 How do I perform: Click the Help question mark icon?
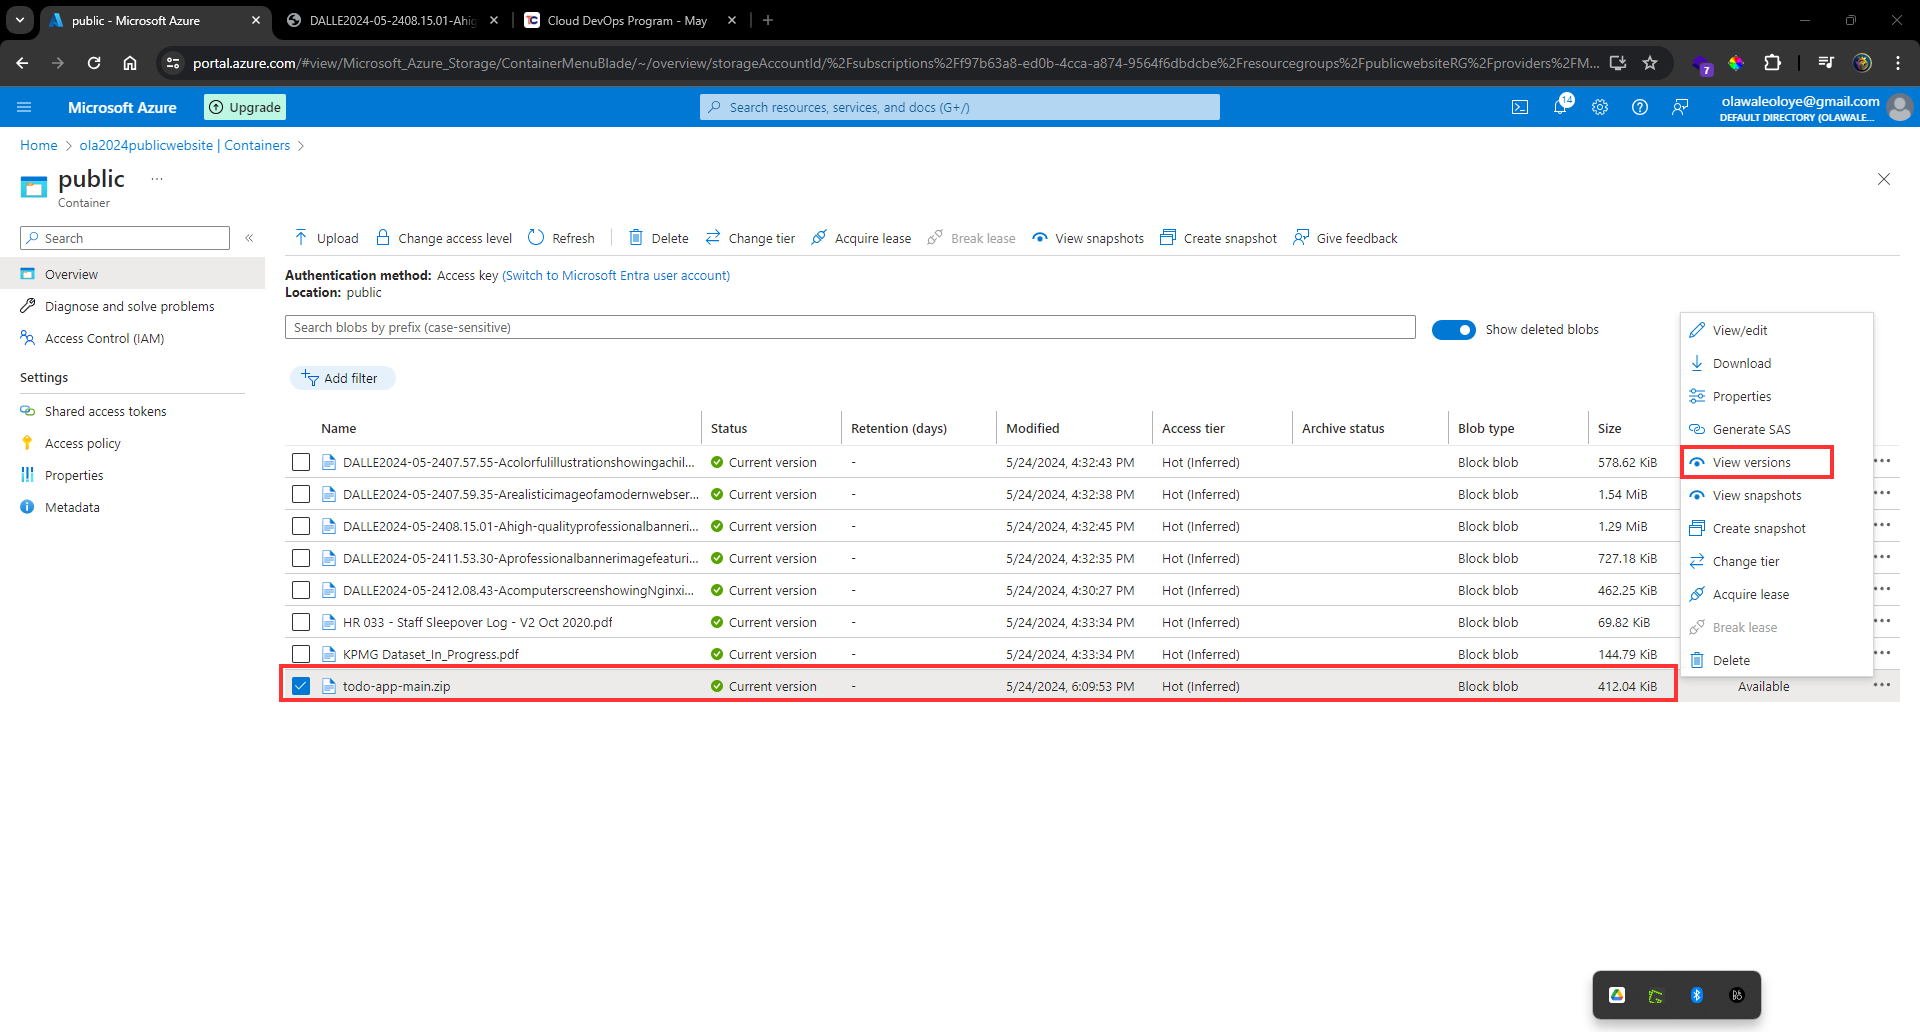(x=1640, y=107)
